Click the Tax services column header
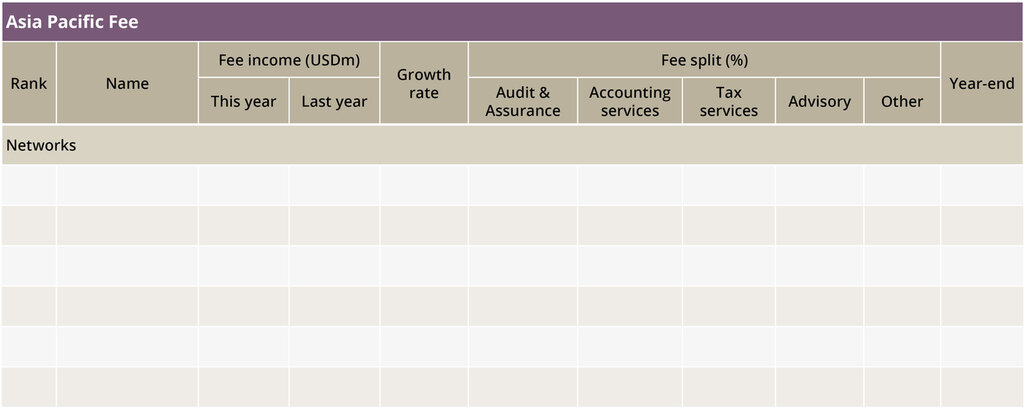Viewport: 1024px width, 408px height. [728, 101]
